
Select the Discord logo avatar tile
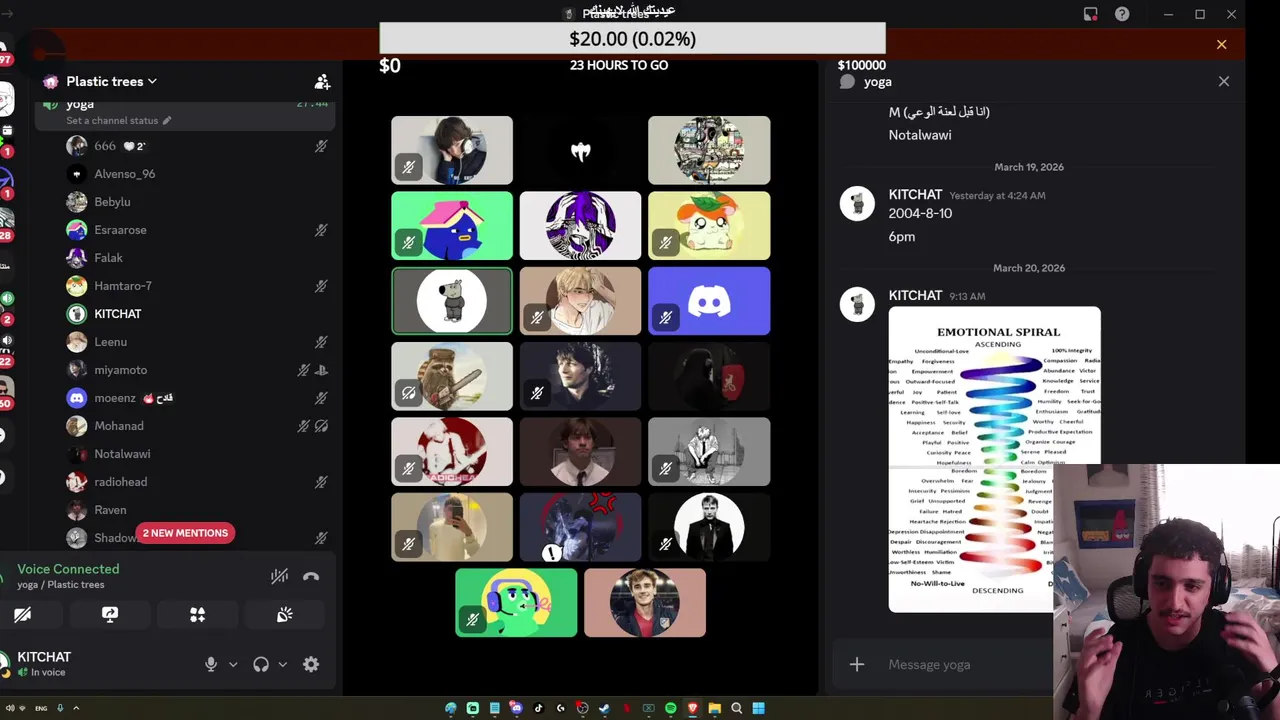click(x=709, y=301)
